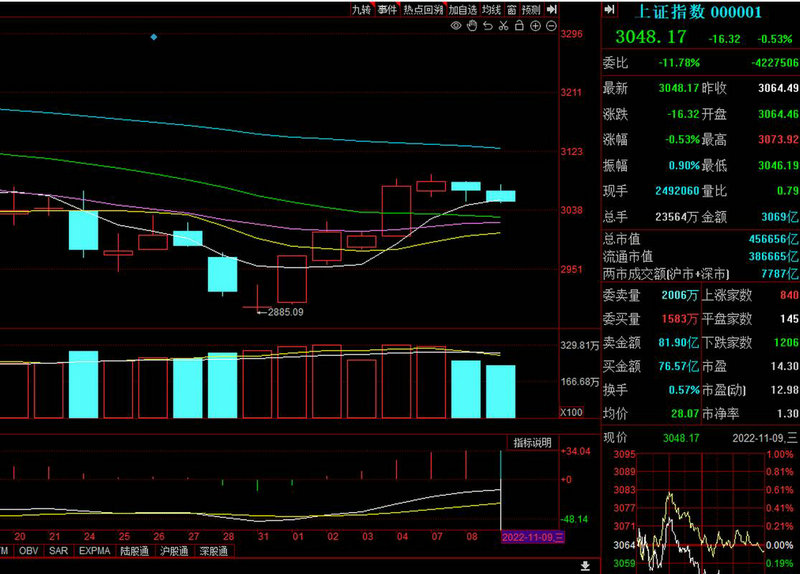This screenshot has height=574, width=800.
Task: Click the 指标说明 button
Action: 532,443
